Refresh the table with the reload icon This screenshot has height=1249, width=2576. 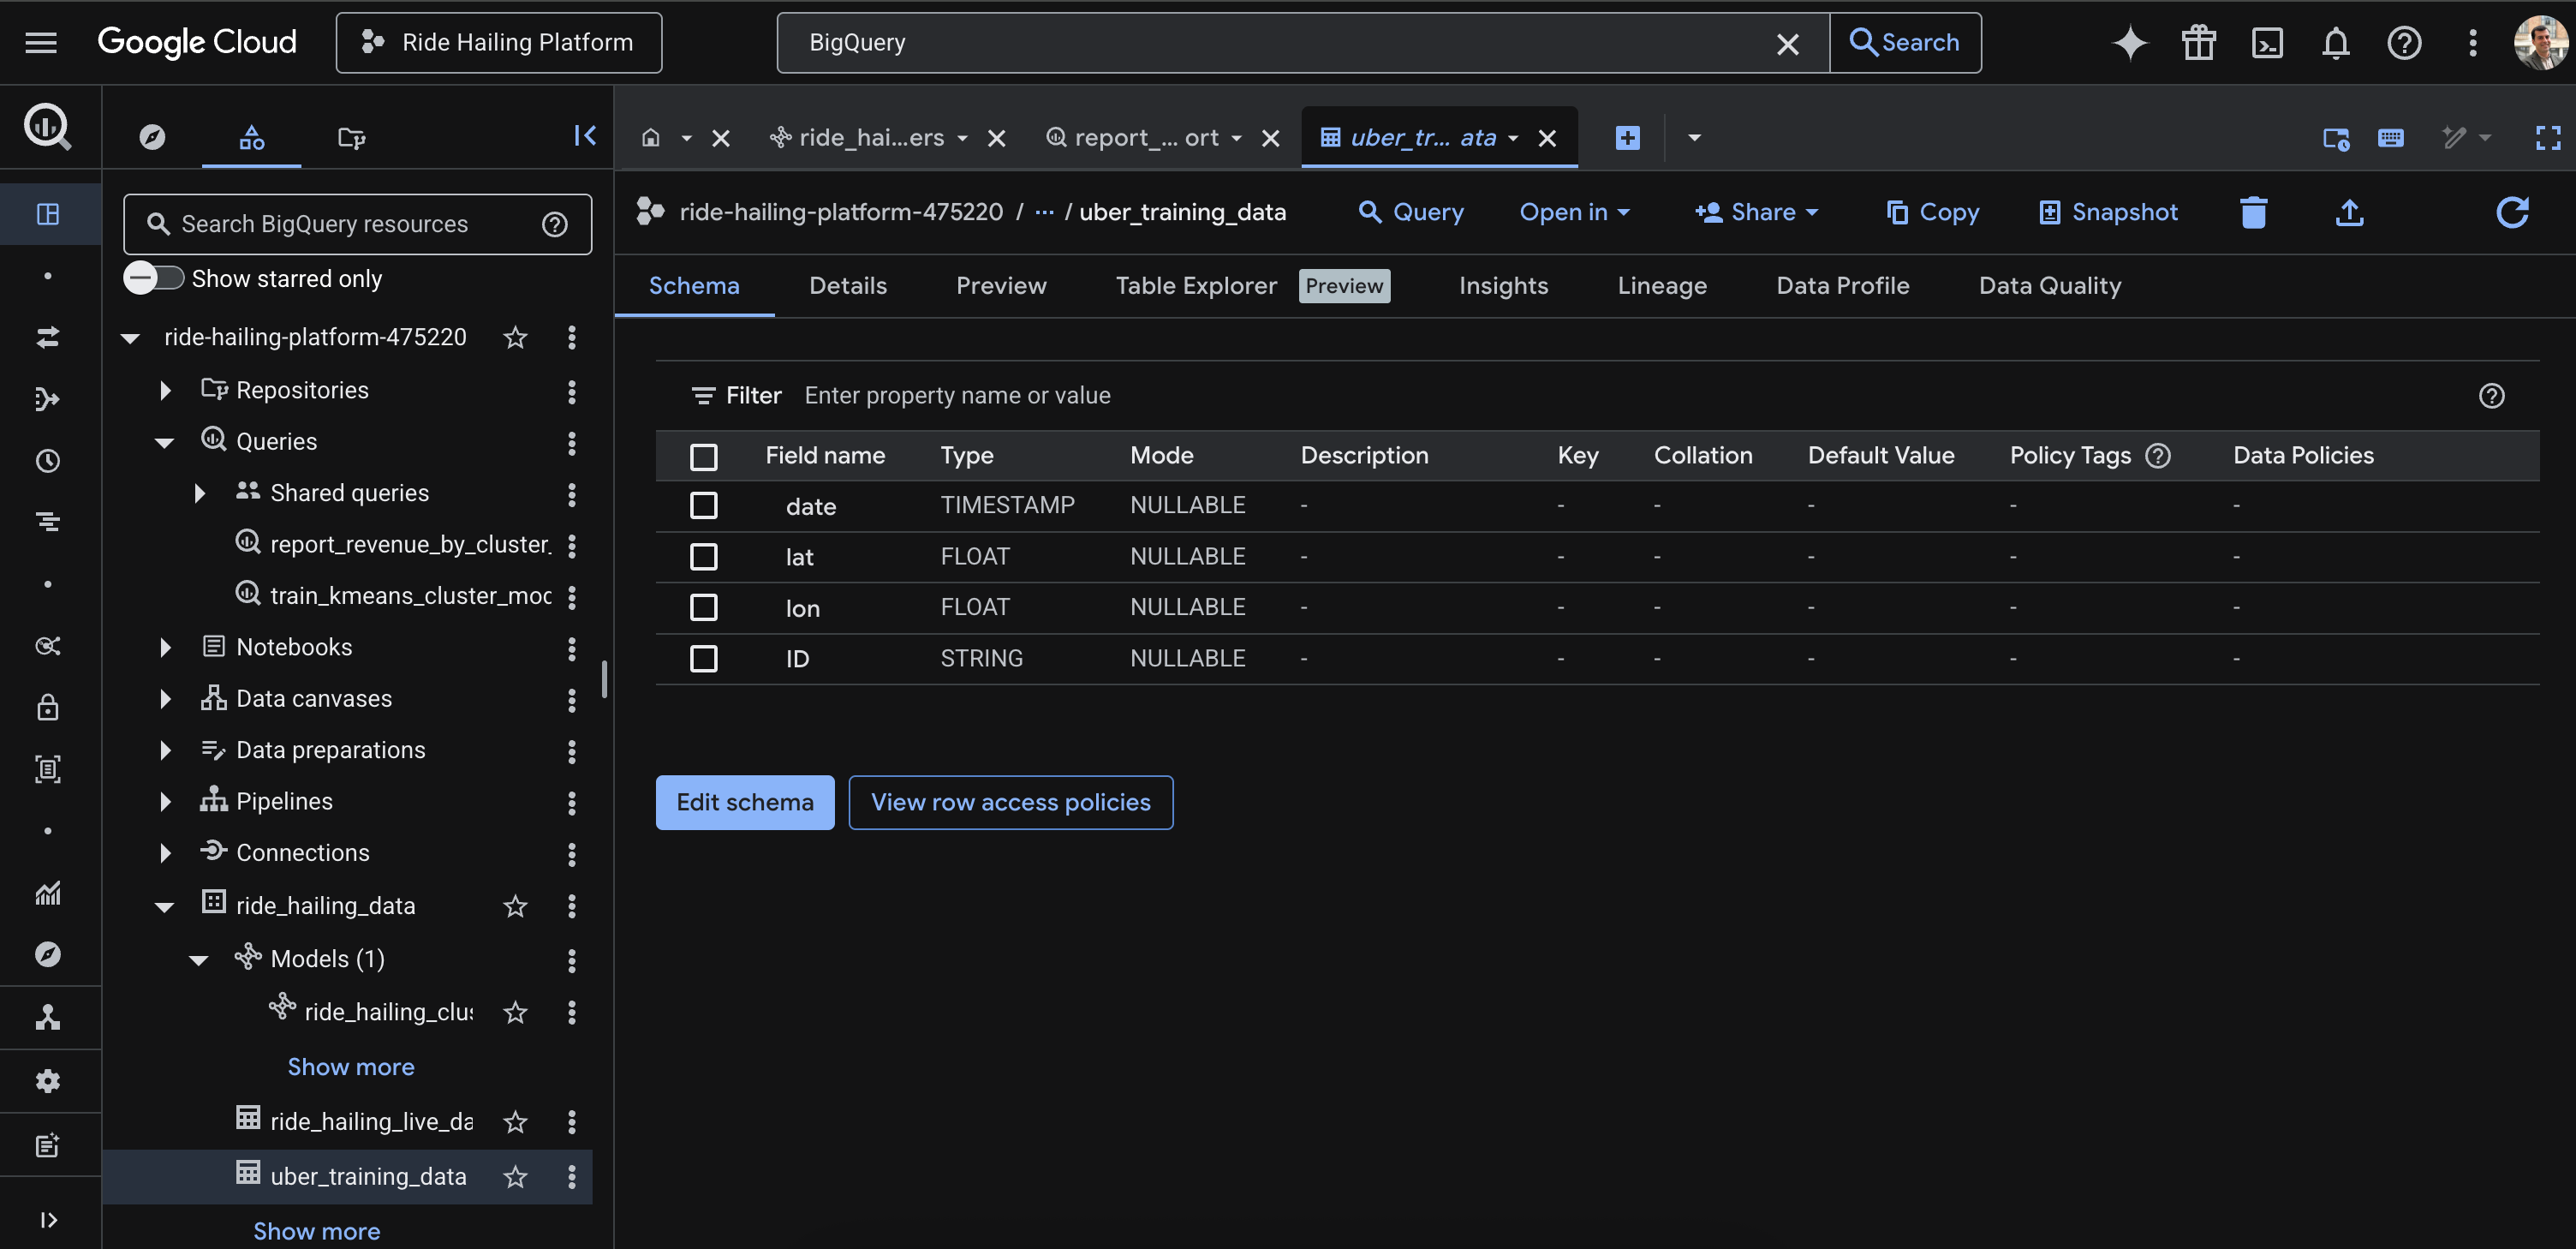(2511, 212)
